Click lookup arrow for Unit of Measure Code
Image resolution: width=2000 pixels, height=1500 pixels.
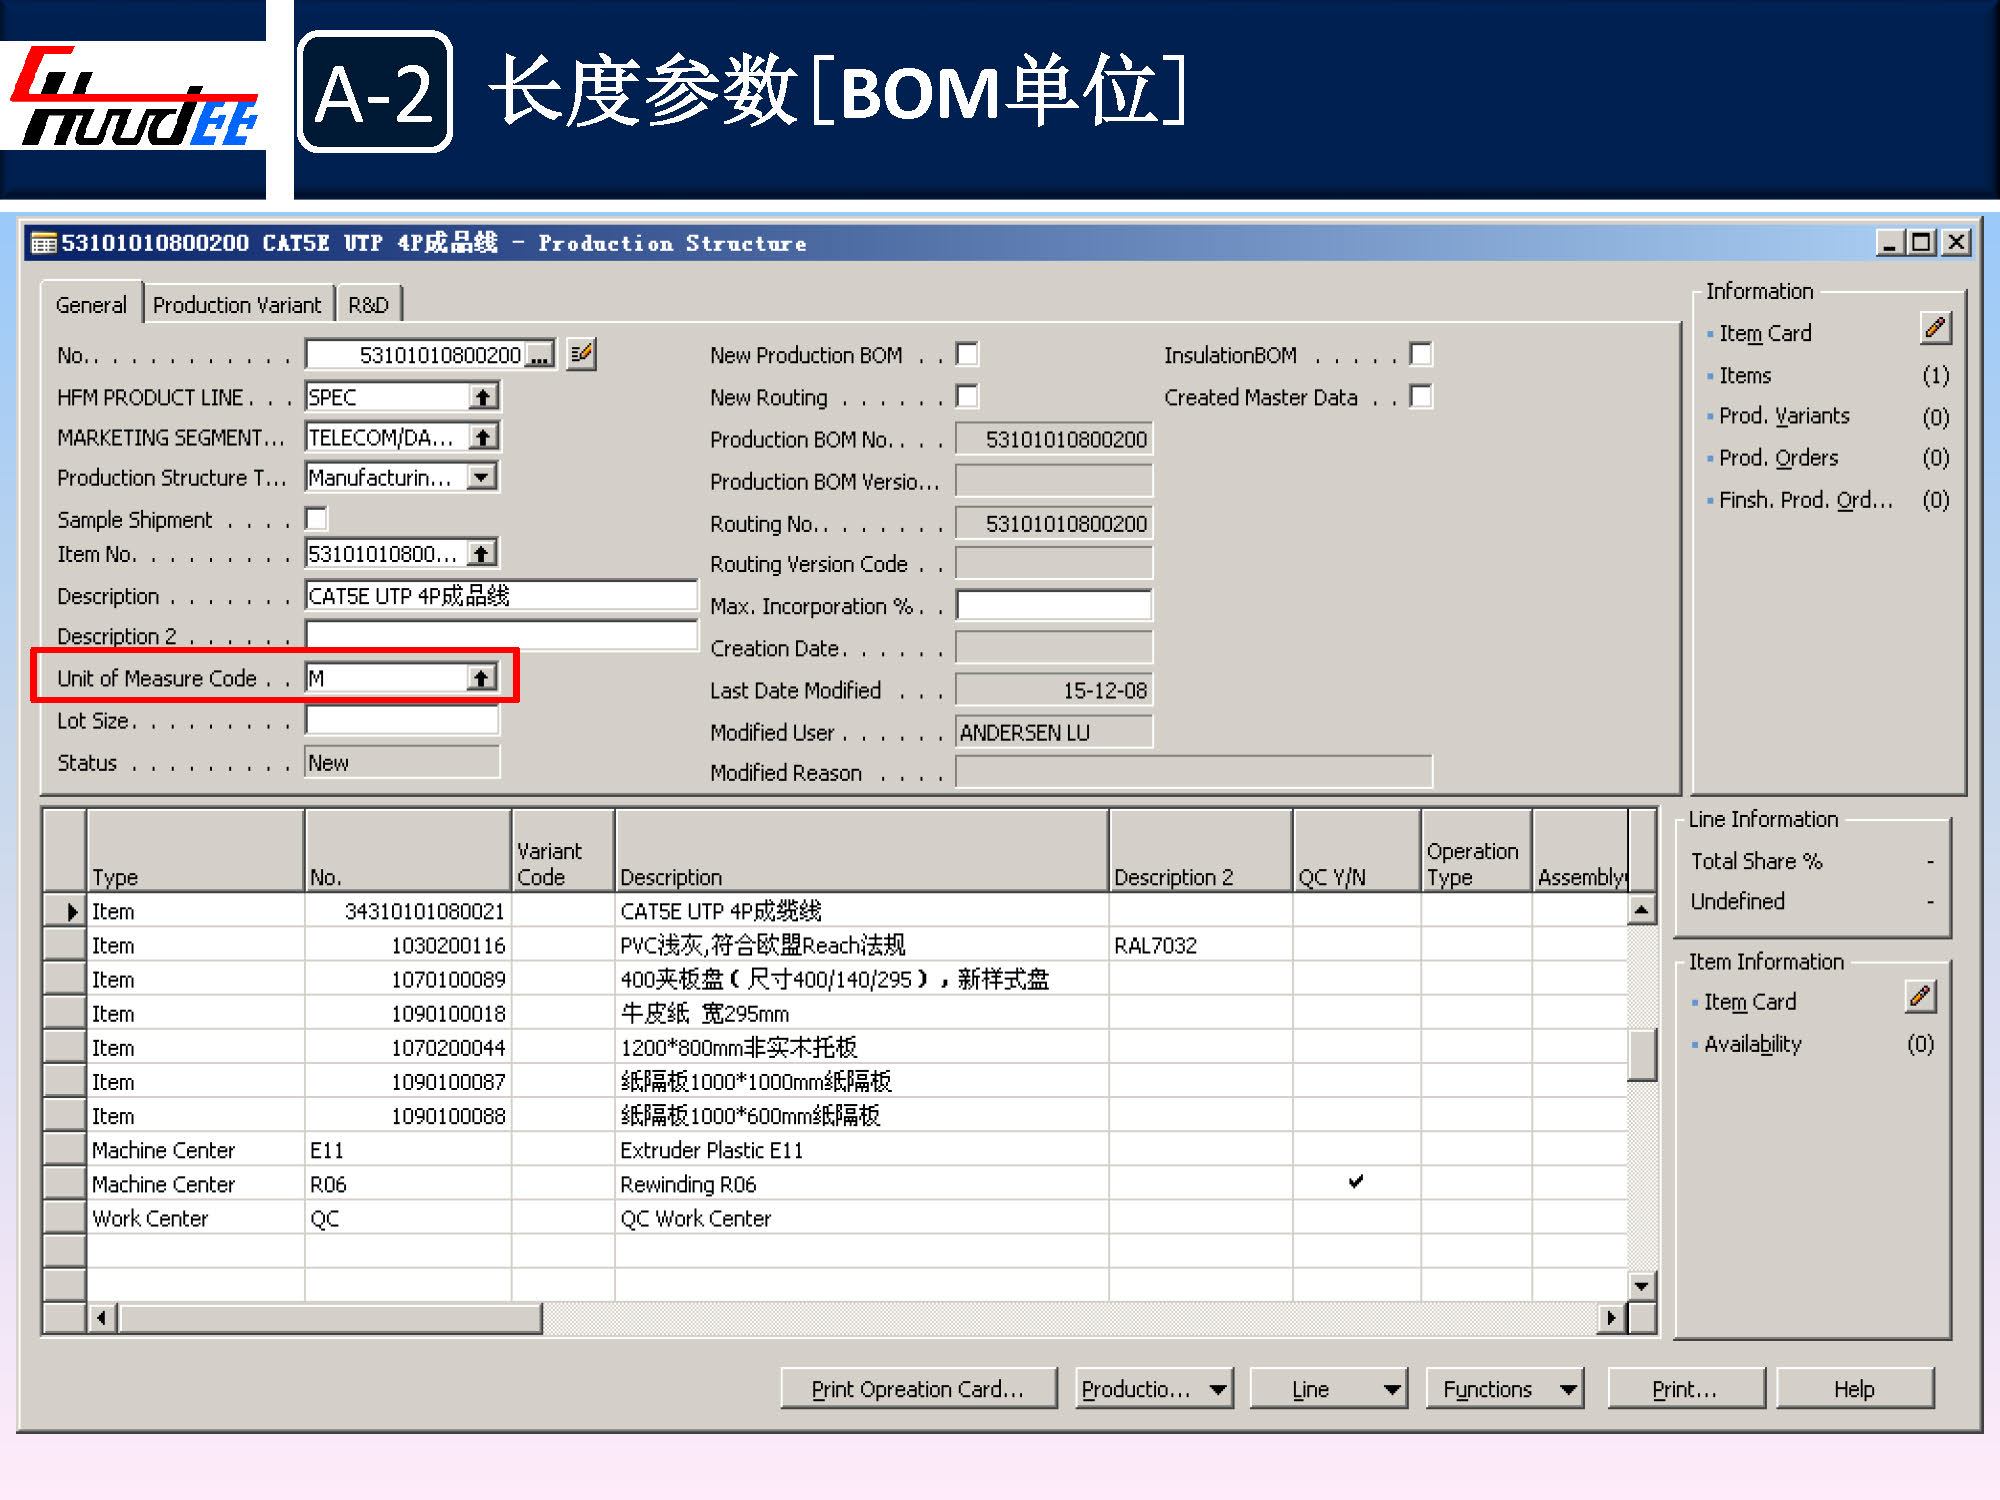click(x=481, y=678)
